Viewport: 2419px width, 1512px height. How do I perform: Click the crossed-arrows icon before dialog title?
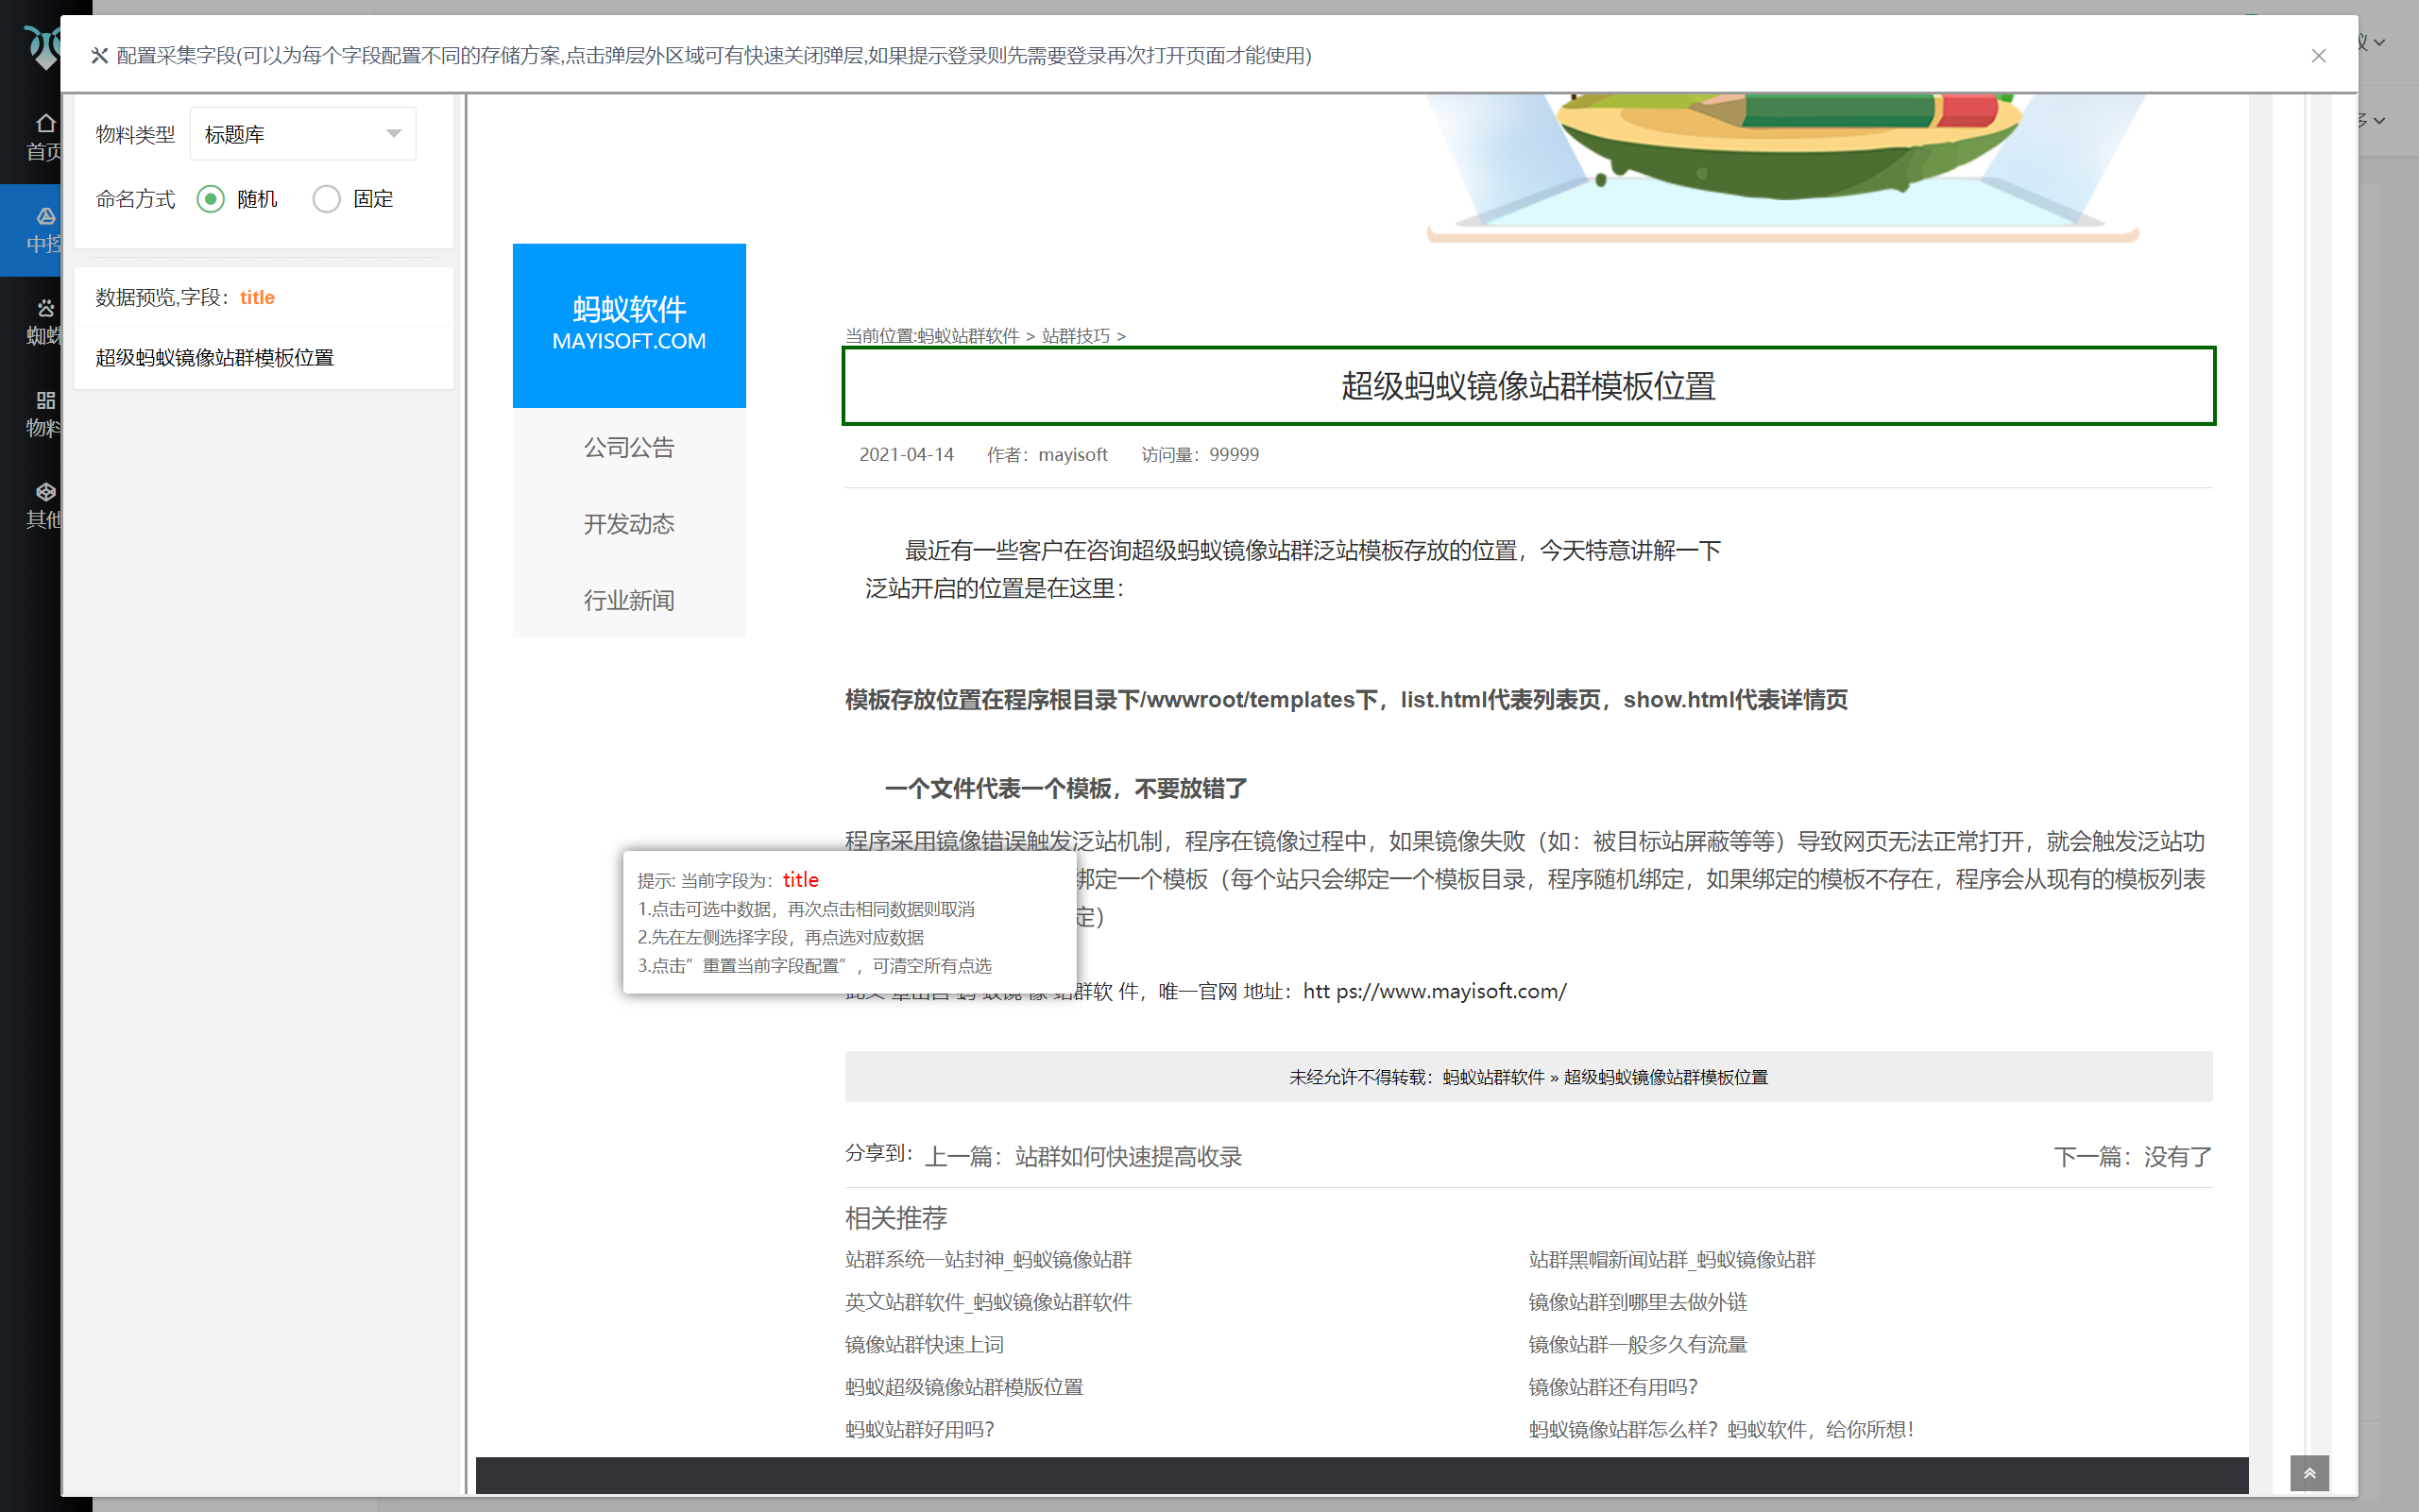coord(100,56)
